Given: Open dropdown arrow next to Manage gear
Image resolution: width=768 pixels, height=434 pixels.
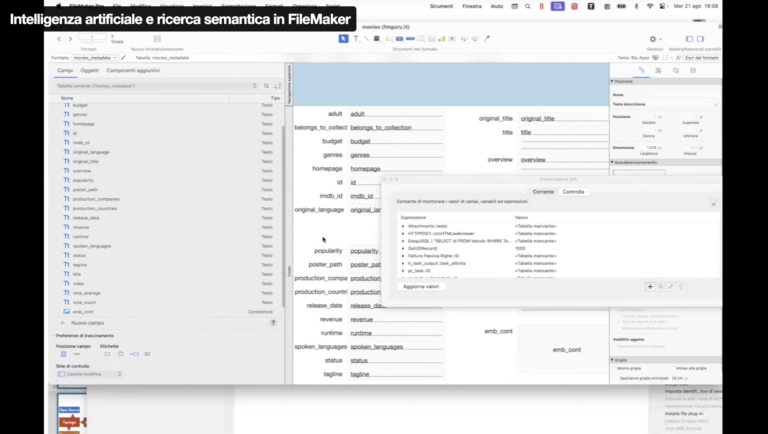Looking at the screenshot, I should coord(661,39).
